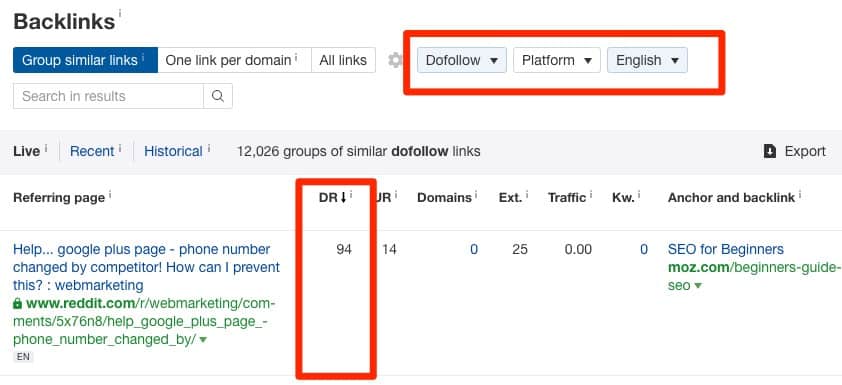Open the Platform filter dropdown
Image resolution: width=842 pixels, height=385 pixels.
[557, 60]
